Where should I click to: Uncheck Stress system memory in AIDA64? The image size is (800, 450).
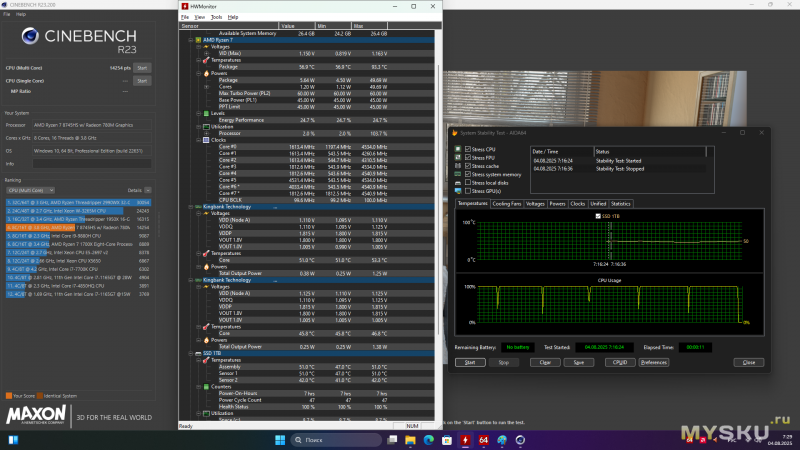point(468,174)
